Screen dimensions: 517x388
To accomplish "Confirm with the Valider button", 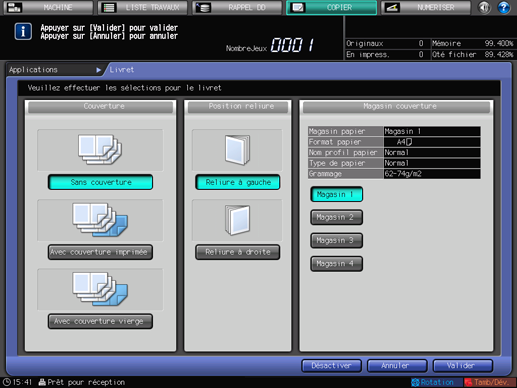I will pyautogui.click(x=463, y=366).
